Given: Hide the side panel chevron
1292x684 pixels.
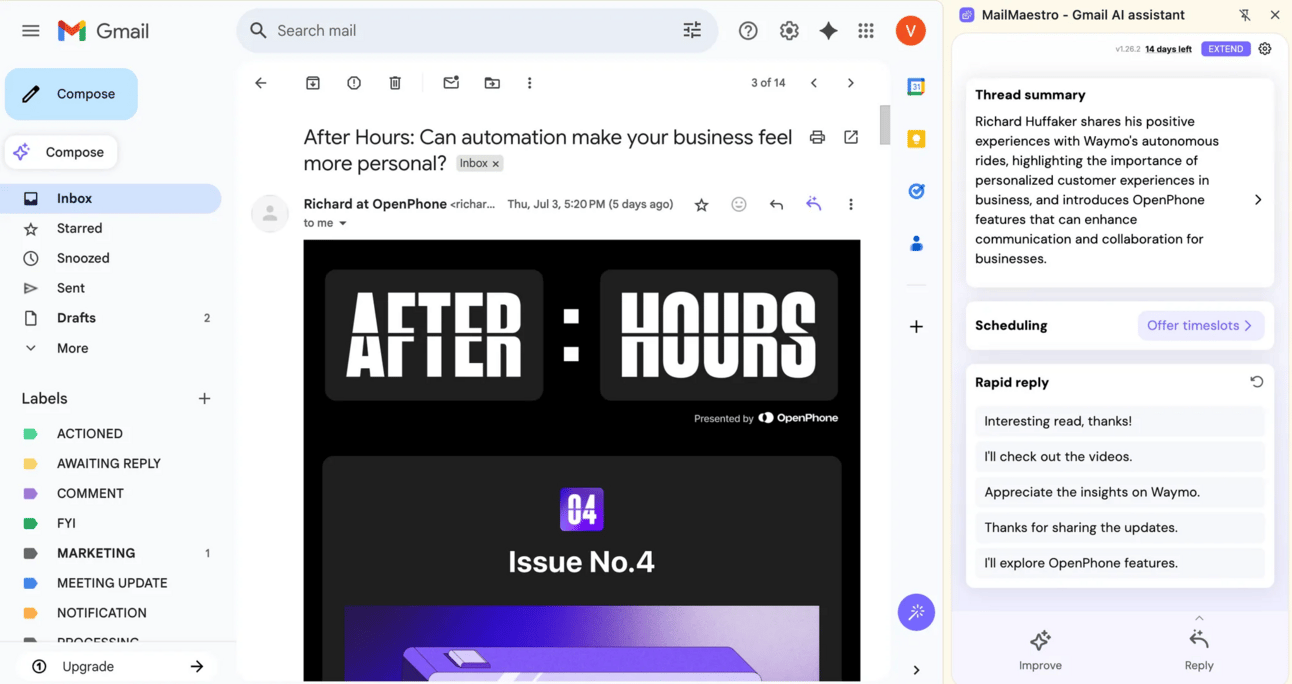Looking at the screenshot, I should tap(916, 670).
